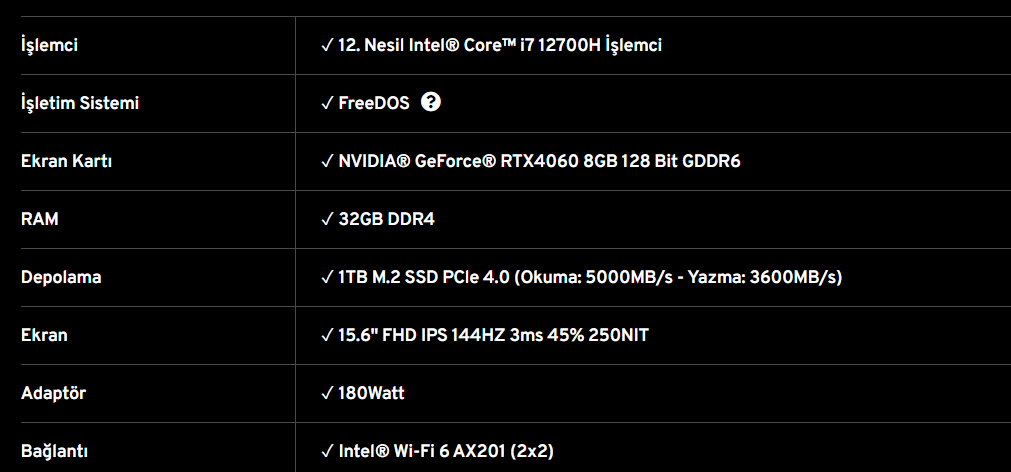Click the Intel Core i7 12700H processor text
The width and height of the screenshot is (1011, 472).
(x=500, y=45)
